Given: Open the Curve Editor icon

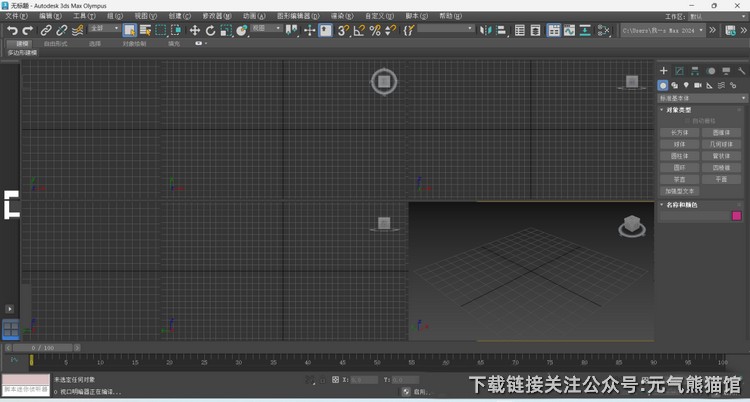Looking at the screenshot, I should point(569,31).
